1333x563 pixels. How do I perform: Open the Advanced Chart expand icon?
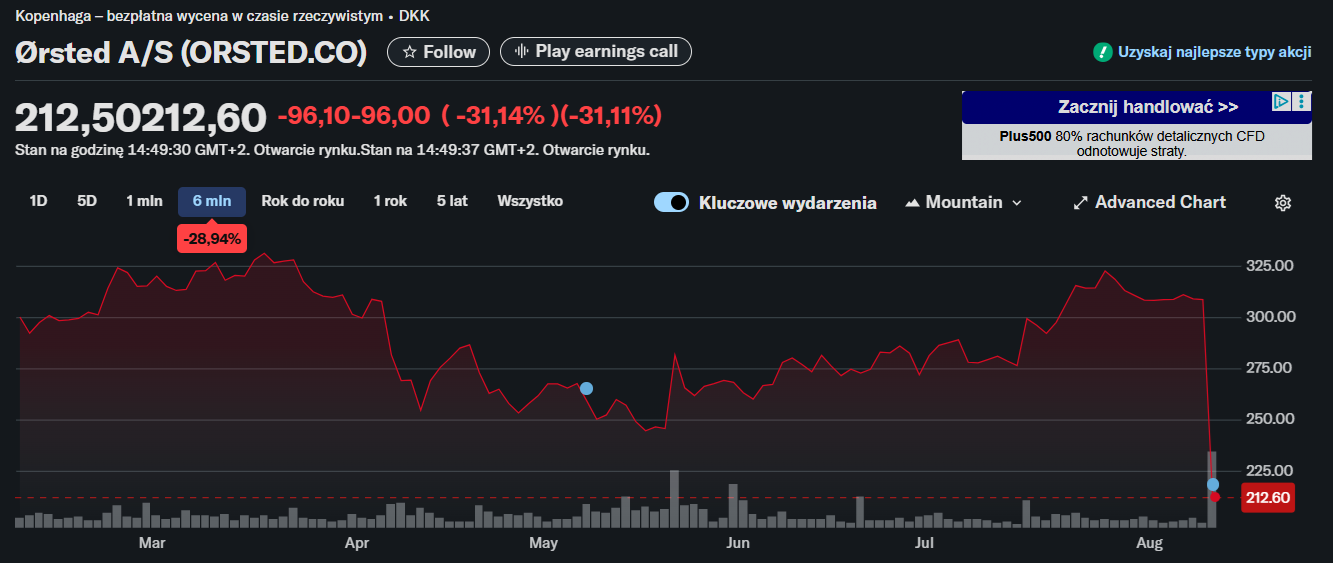click(1080, 203)
